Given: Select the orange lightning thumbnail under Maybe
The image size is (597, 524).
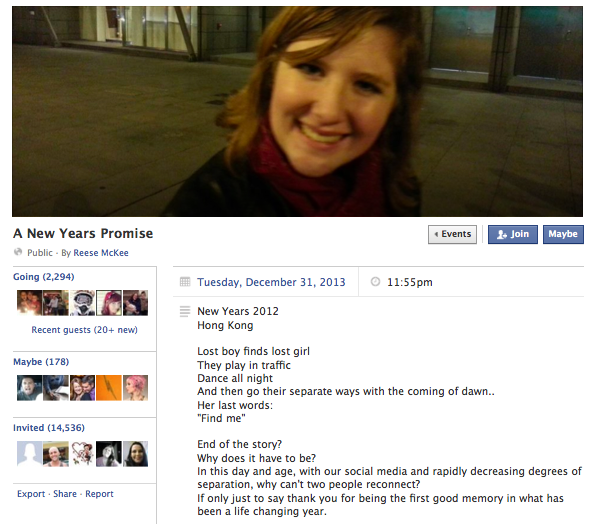Looking at the screenshot, I should 109,388.
